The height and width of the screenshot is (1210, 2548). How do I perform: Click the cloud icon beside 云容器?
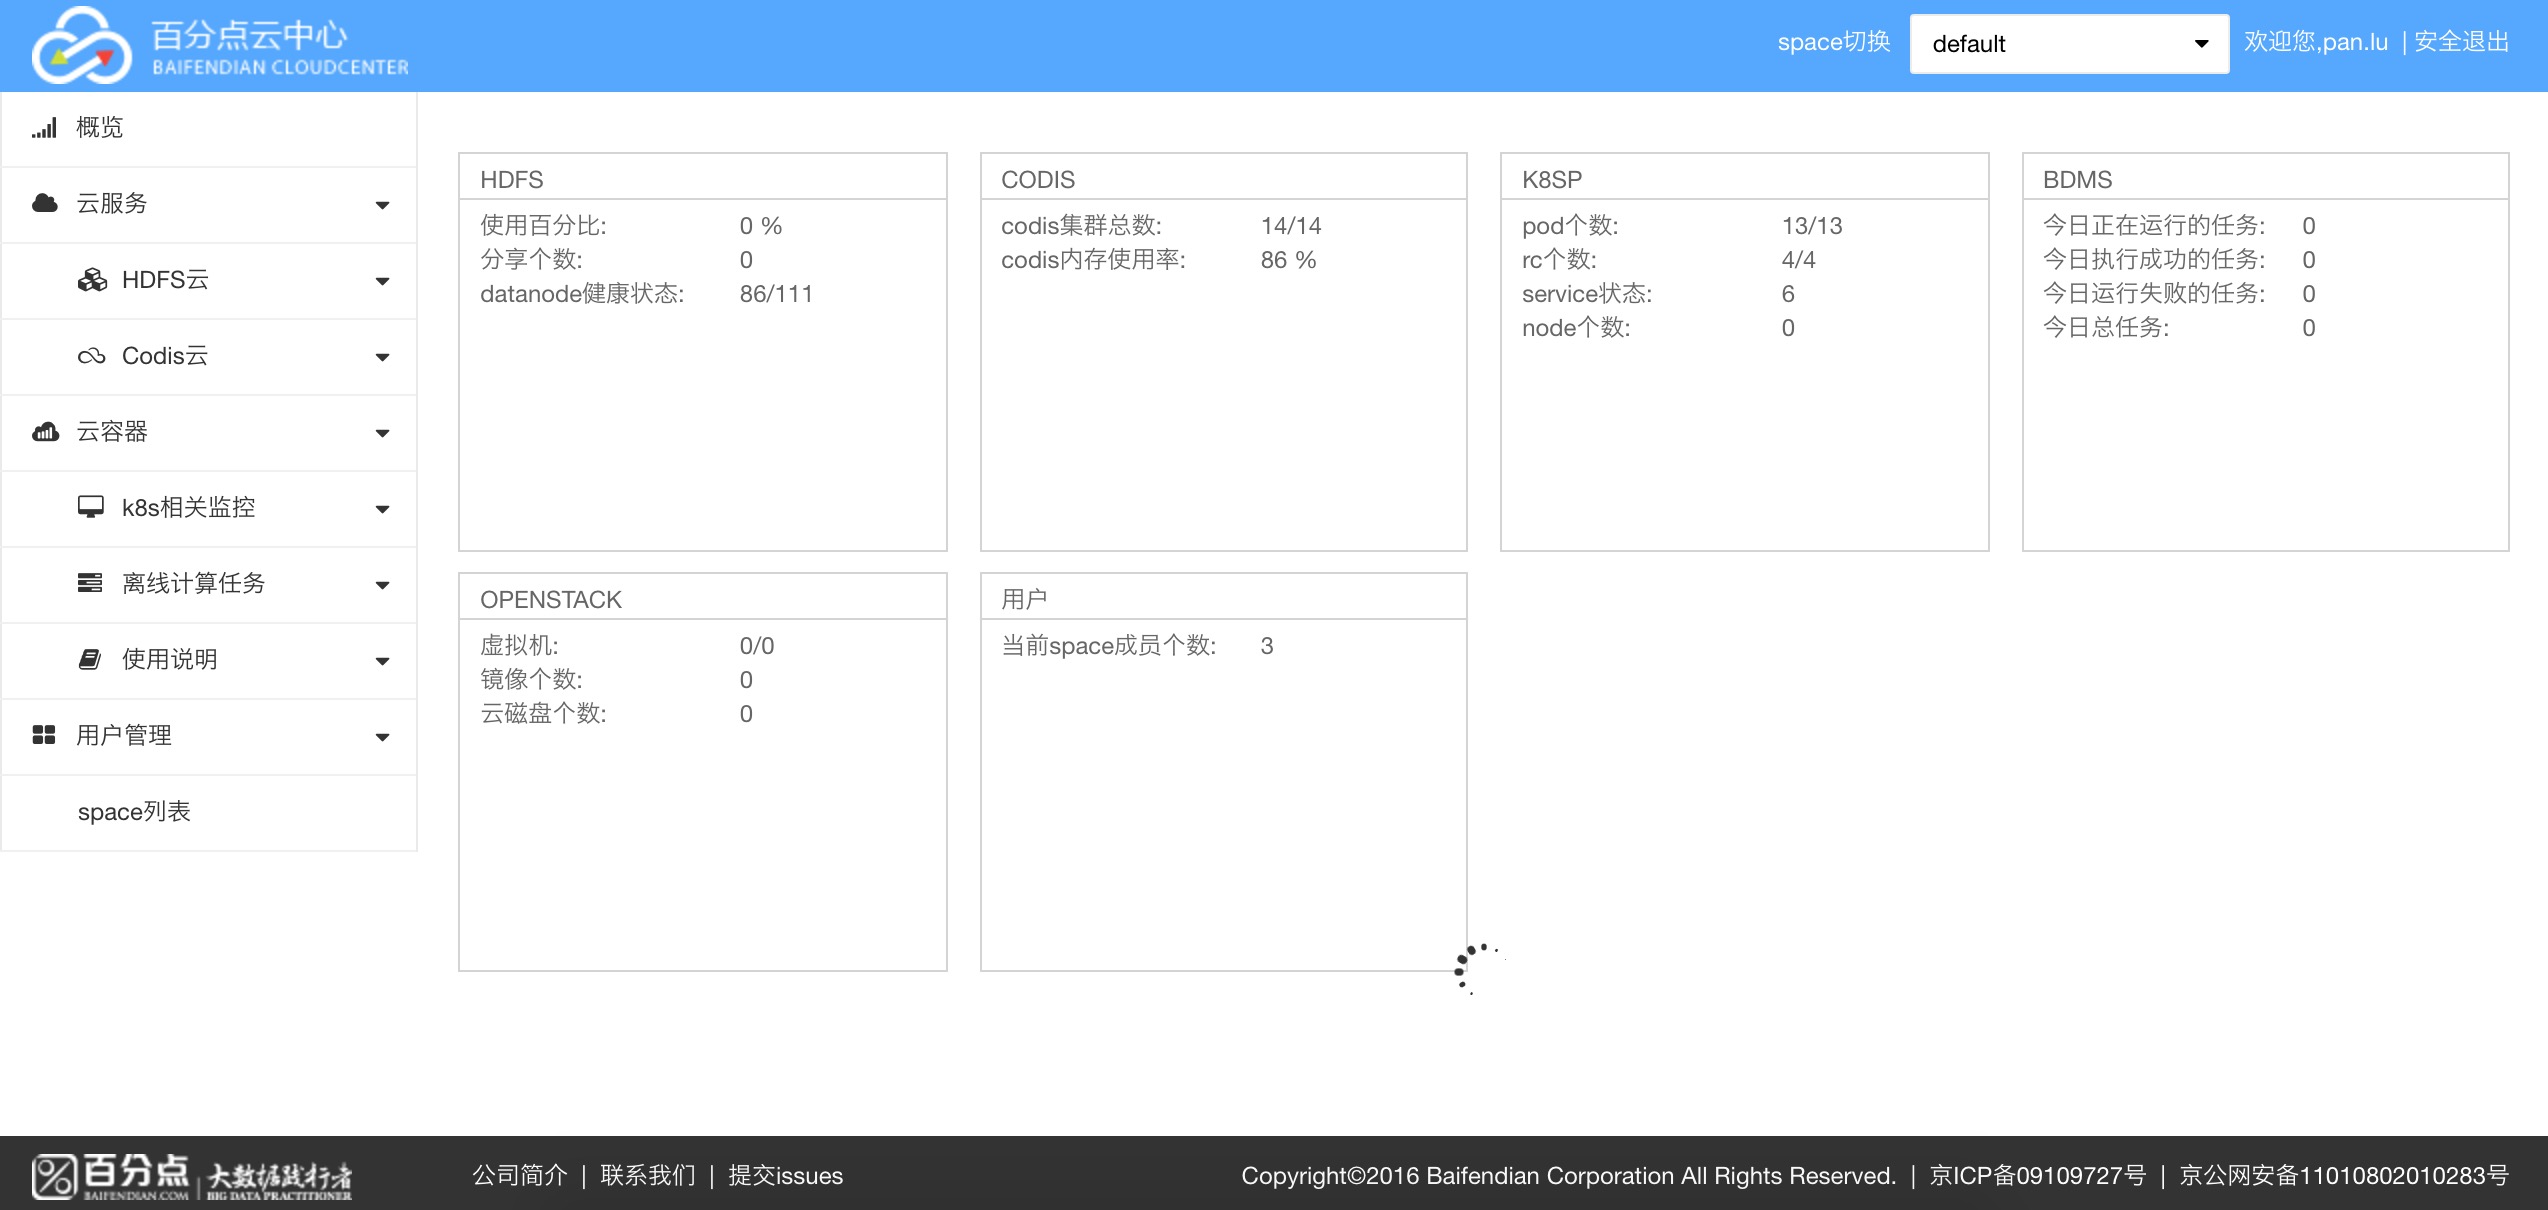point(45,432)
